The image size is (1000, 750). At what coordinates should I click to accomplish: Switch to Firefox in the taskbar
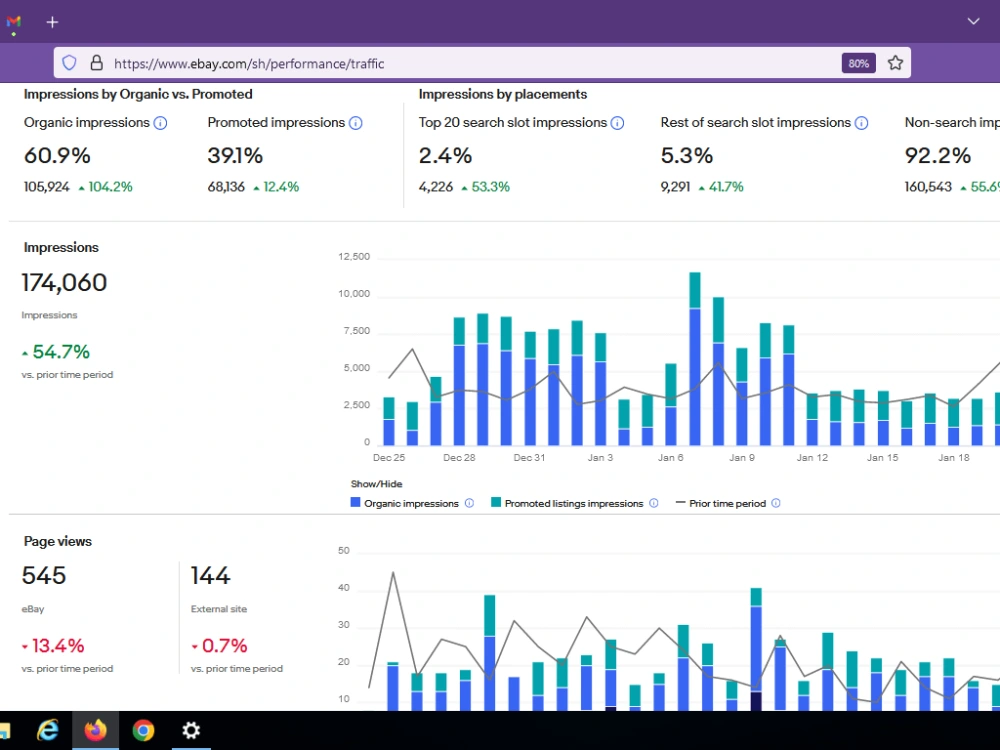pos(96,730)
